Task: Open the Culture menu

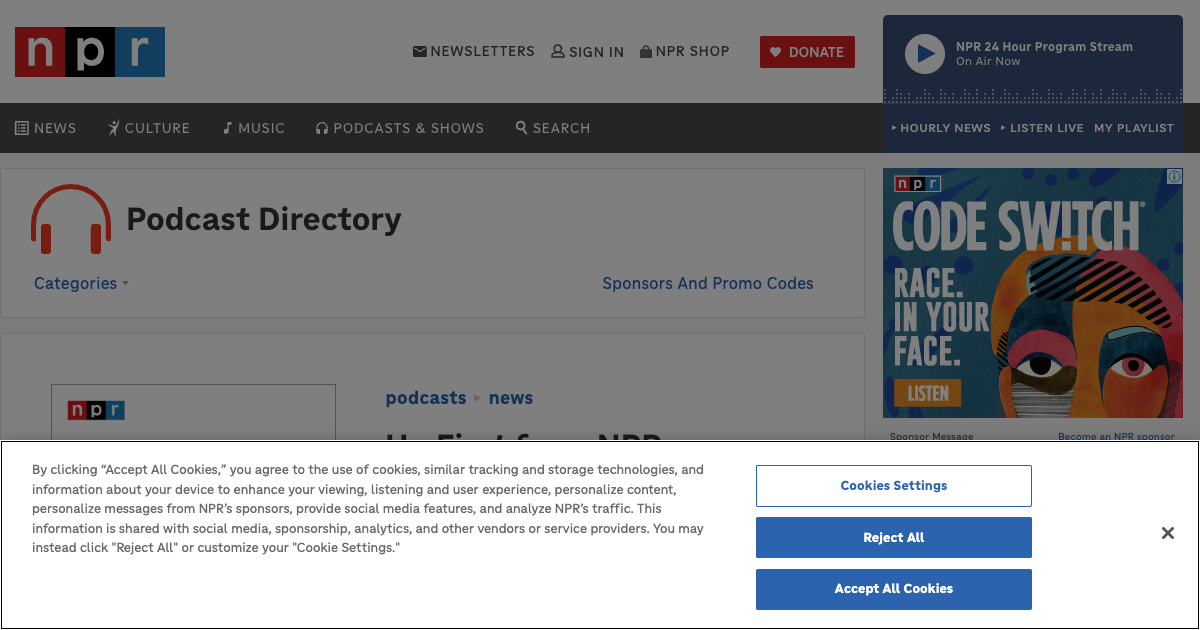Action: pyautogui.click(x=149, y=128)
